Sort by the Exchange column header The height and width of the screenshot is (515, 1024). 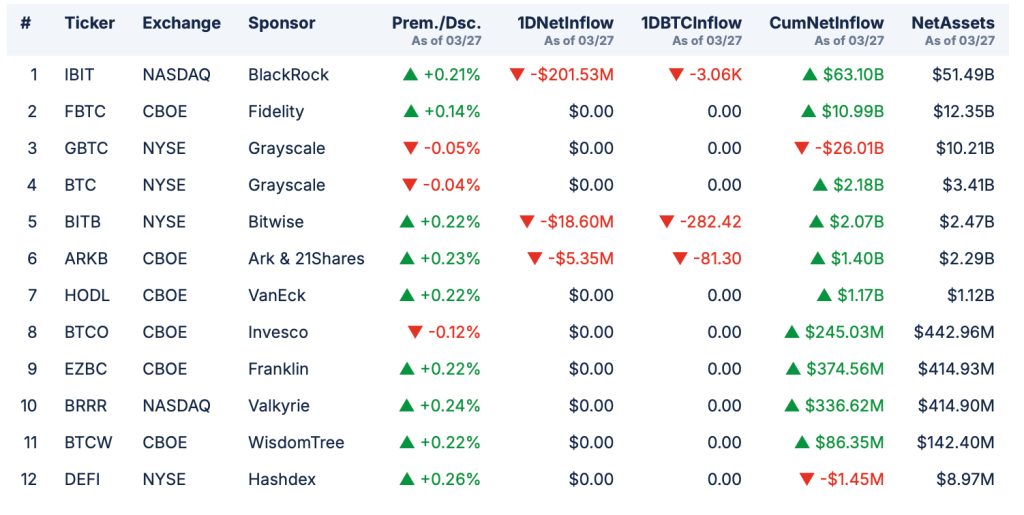(179, 23)
